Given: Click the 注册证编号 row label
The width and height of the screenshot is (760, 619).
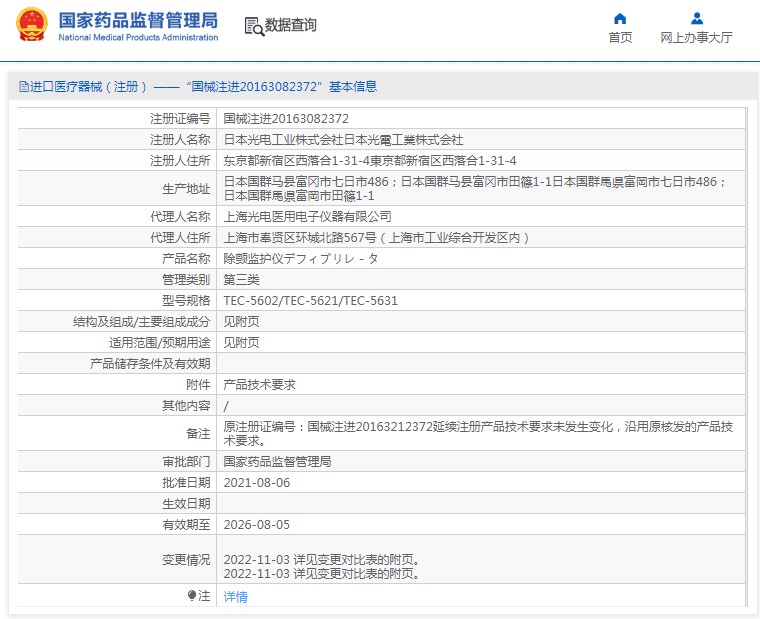Looking at the screenshot, I should pos(180,119).
